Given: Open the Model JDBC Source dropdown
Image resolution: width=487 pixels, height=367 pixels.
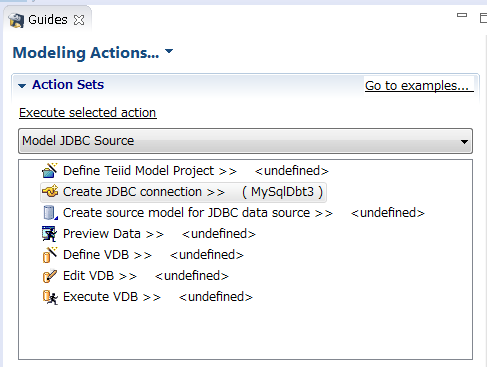Looking at the screenshot, I should pos(245,141).
